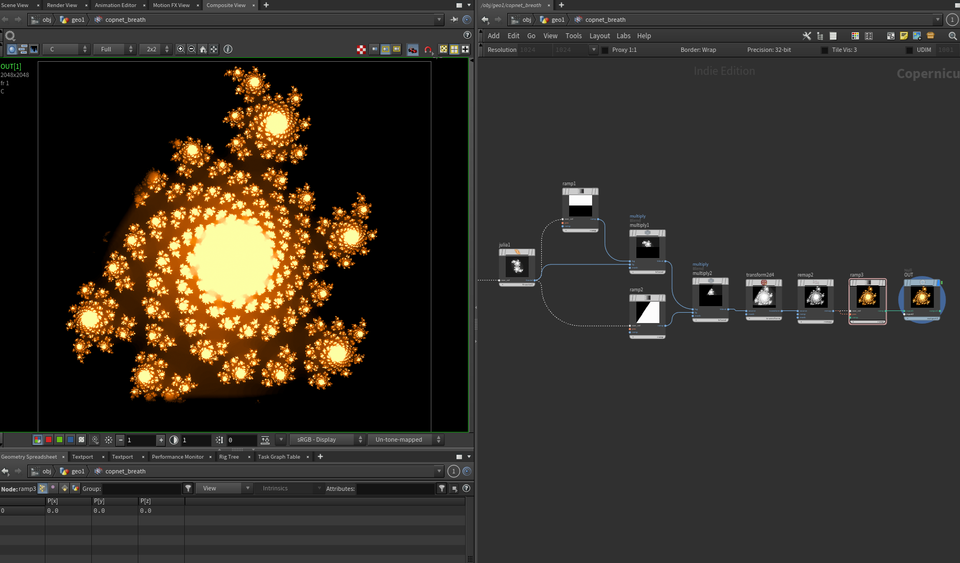
Task: Click the home view icon in compositor toolbar
Action: click(203, 49)
